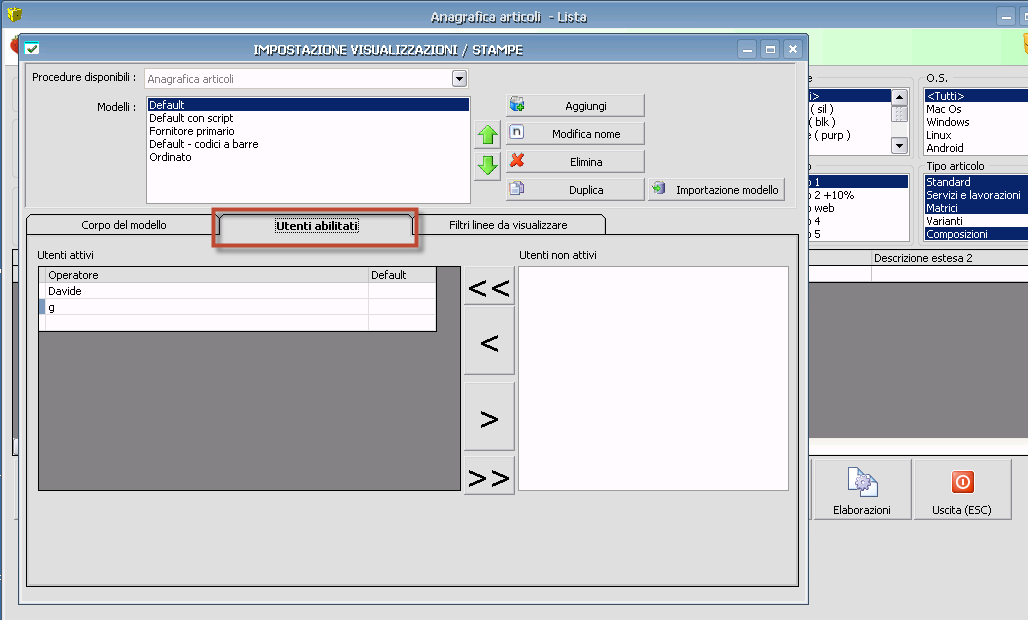
Task: Close the Impostazione visualizzazioni dialog
Action: tap(793, 49)
